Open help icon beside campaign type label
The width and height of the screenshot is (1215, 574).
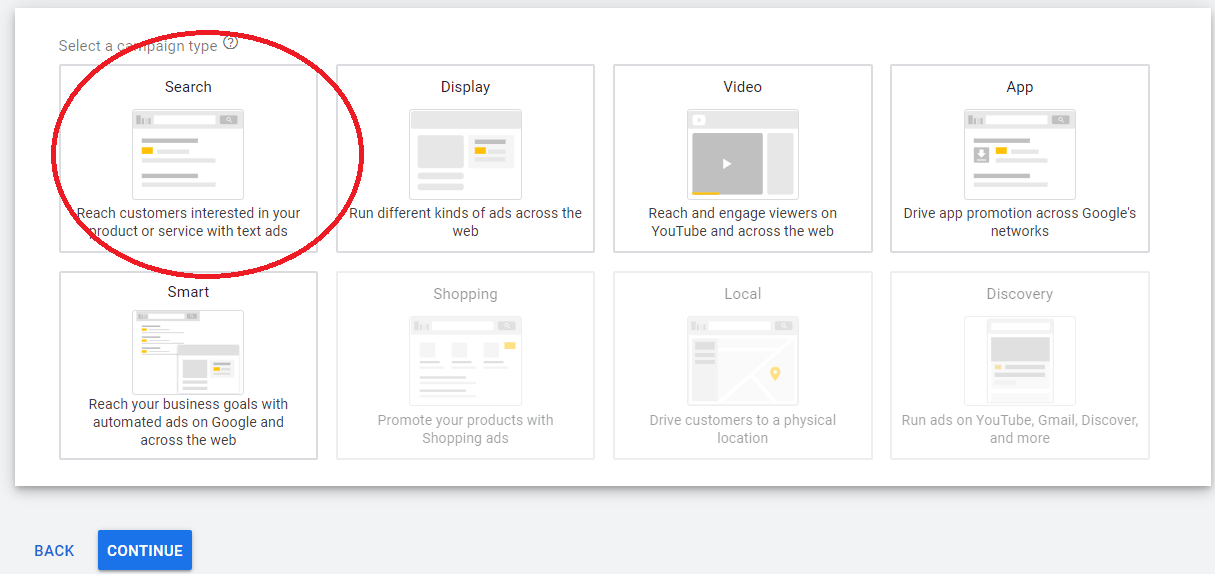coord(231,43)
